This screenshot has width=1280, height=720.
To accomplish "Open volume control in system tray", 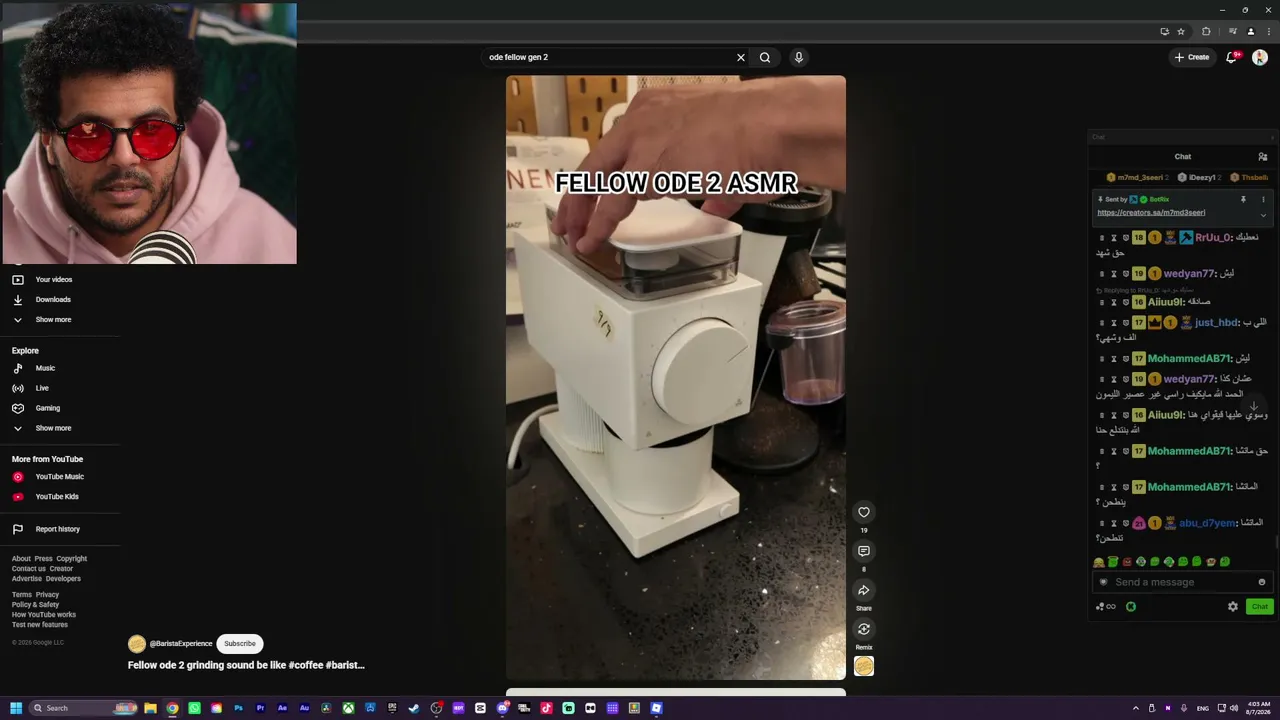I will click(1233, 708).
